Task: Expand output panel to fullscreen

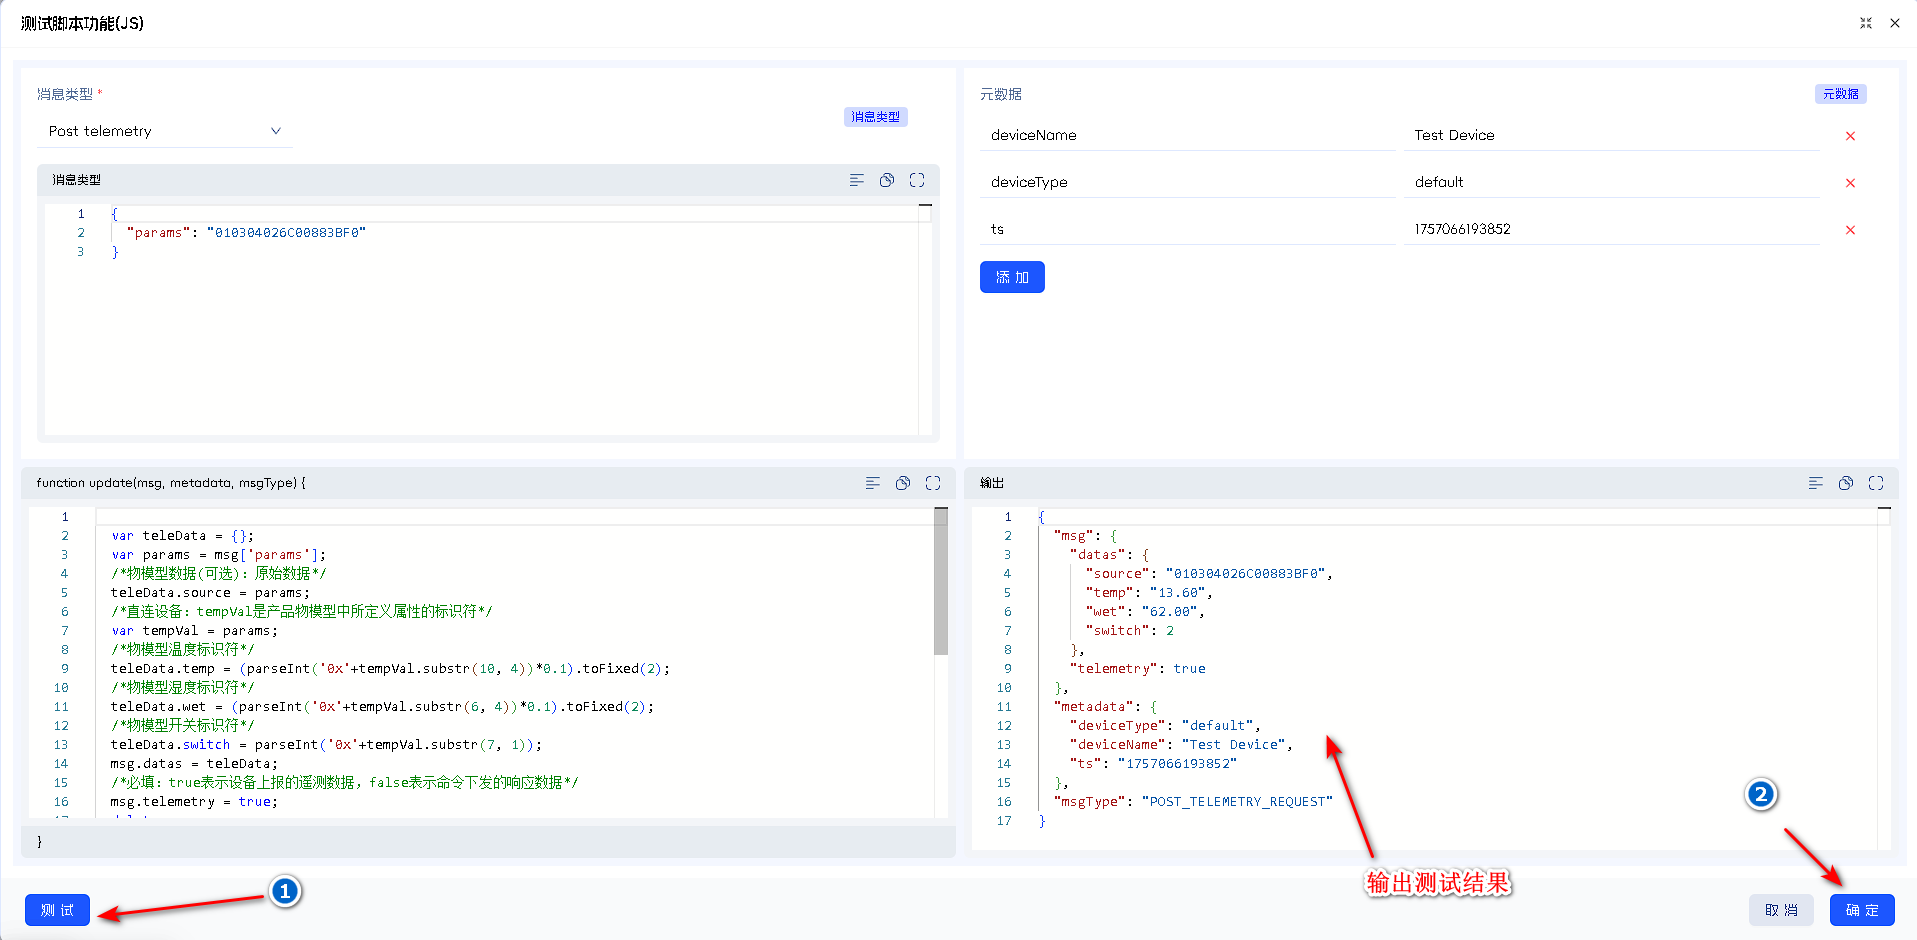Action: 1875,483
